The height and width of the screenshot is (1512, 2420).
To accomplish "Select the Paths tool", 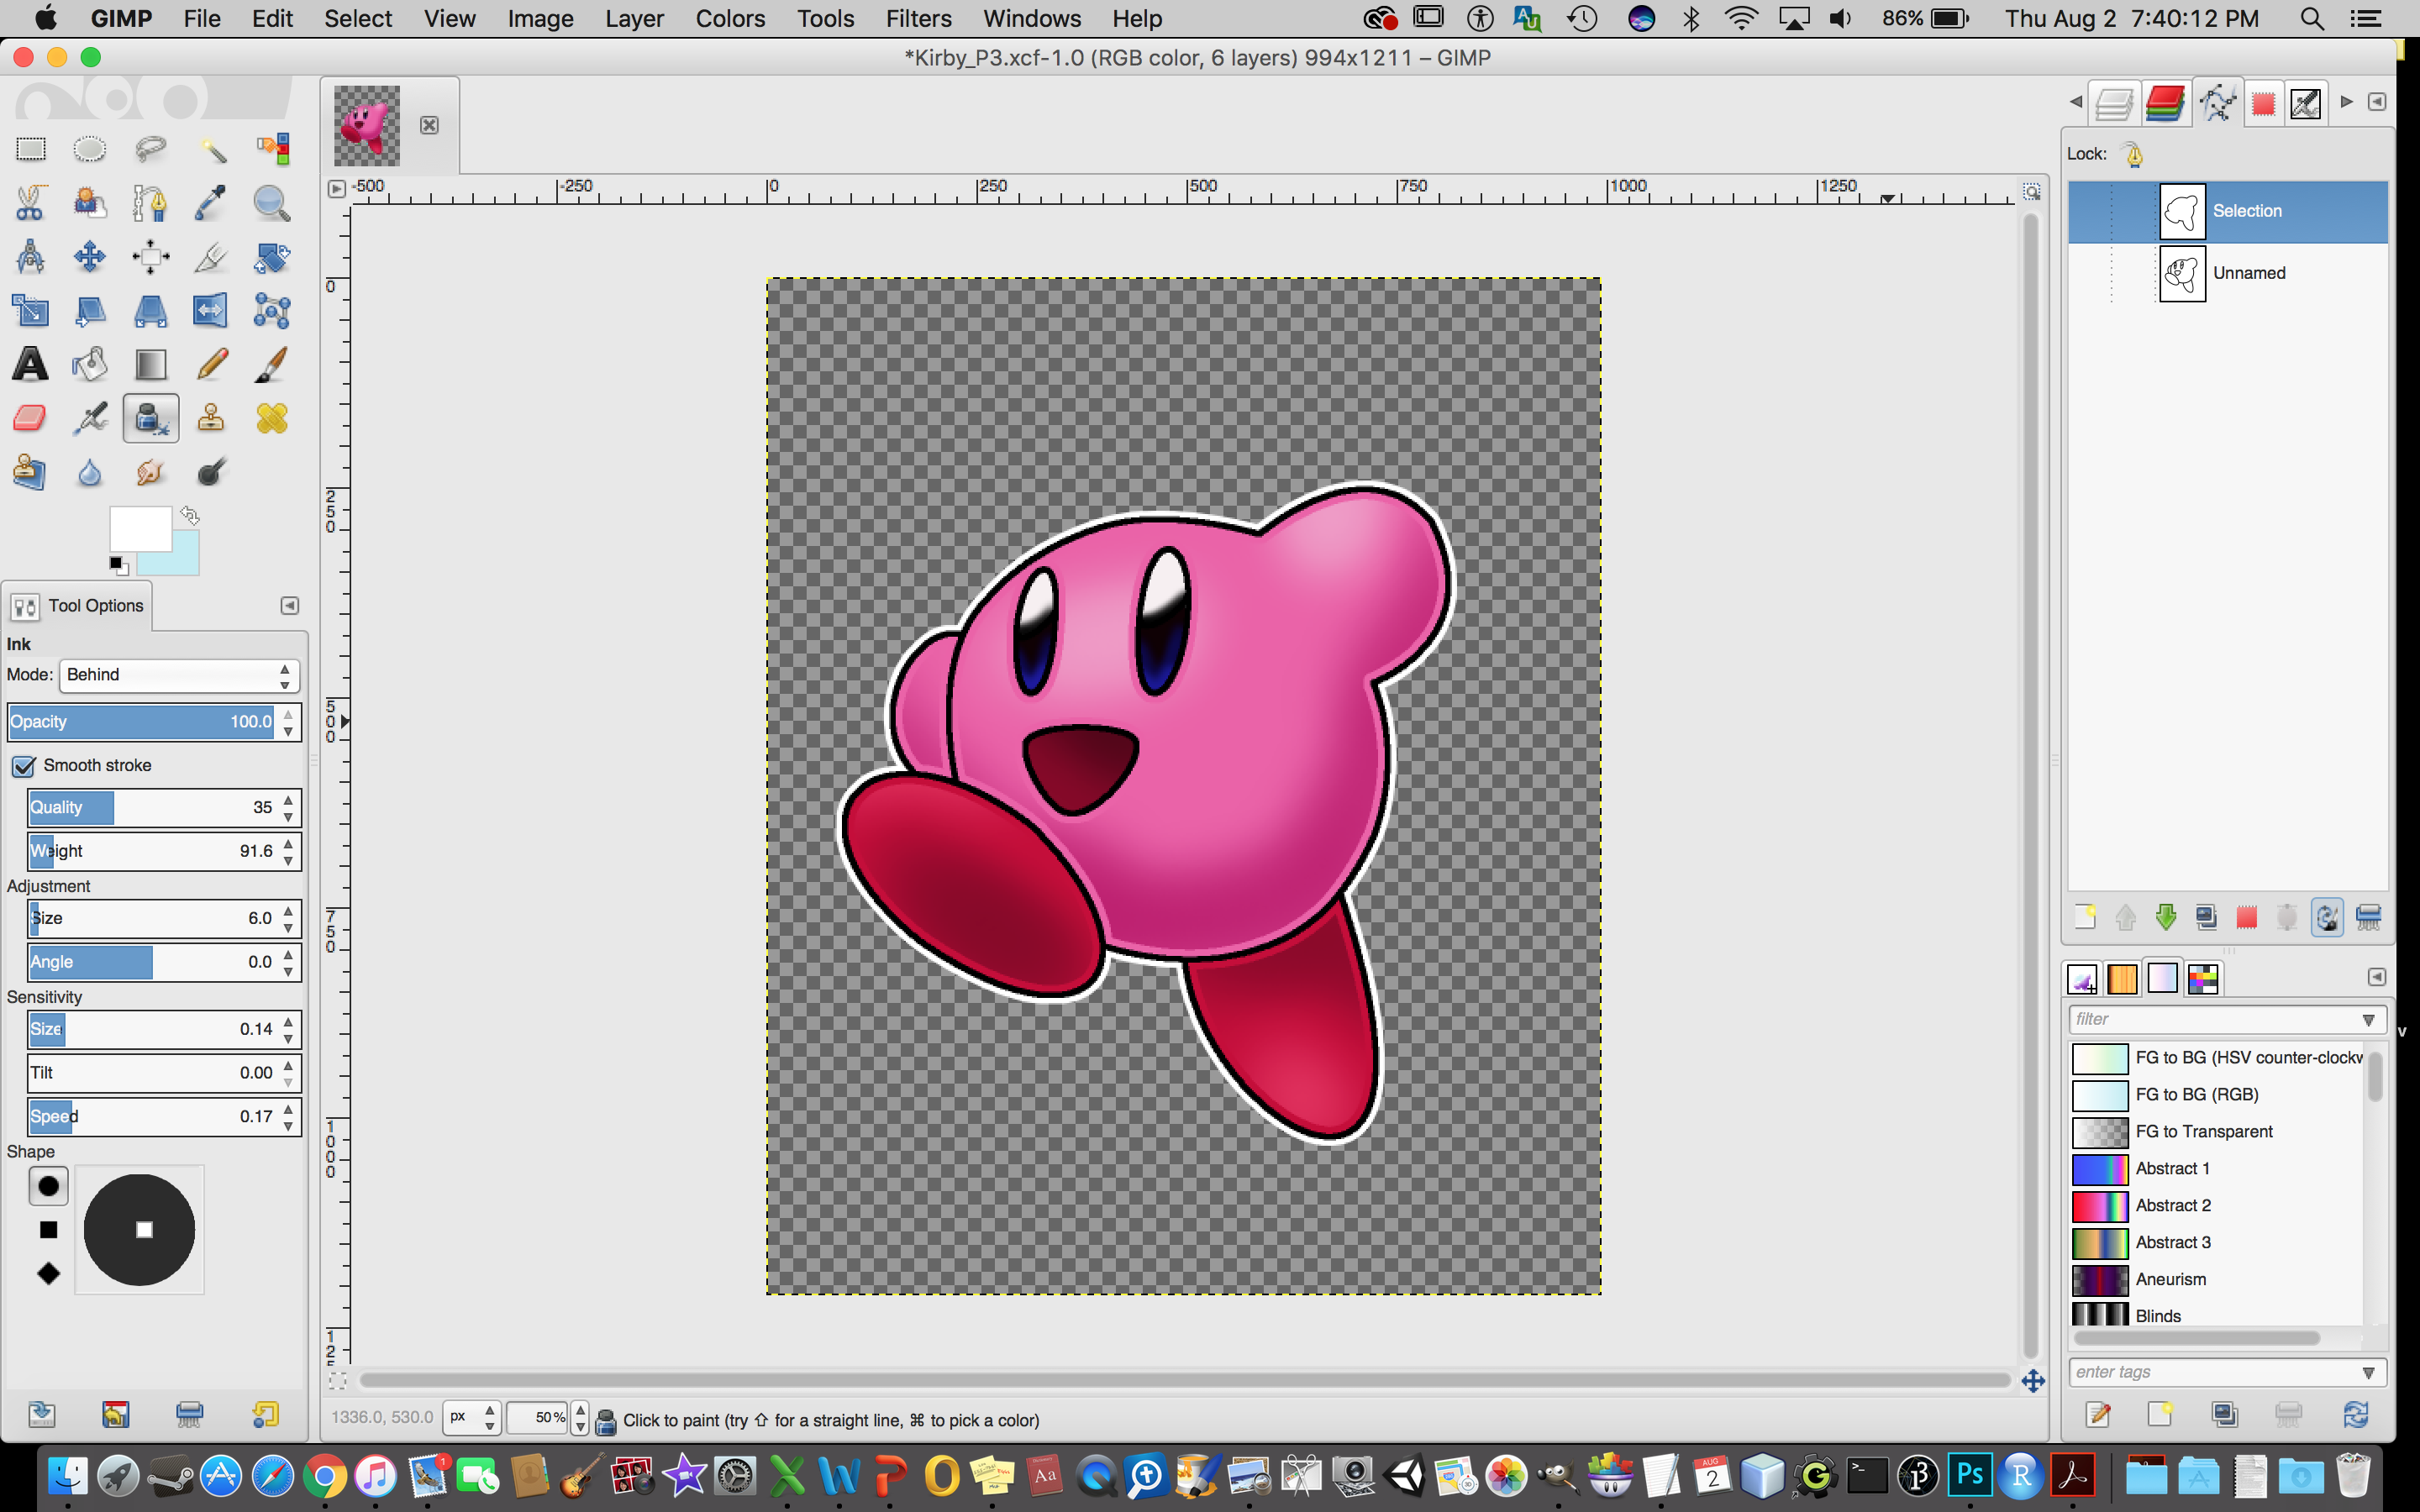I will [x=151, y=203].
